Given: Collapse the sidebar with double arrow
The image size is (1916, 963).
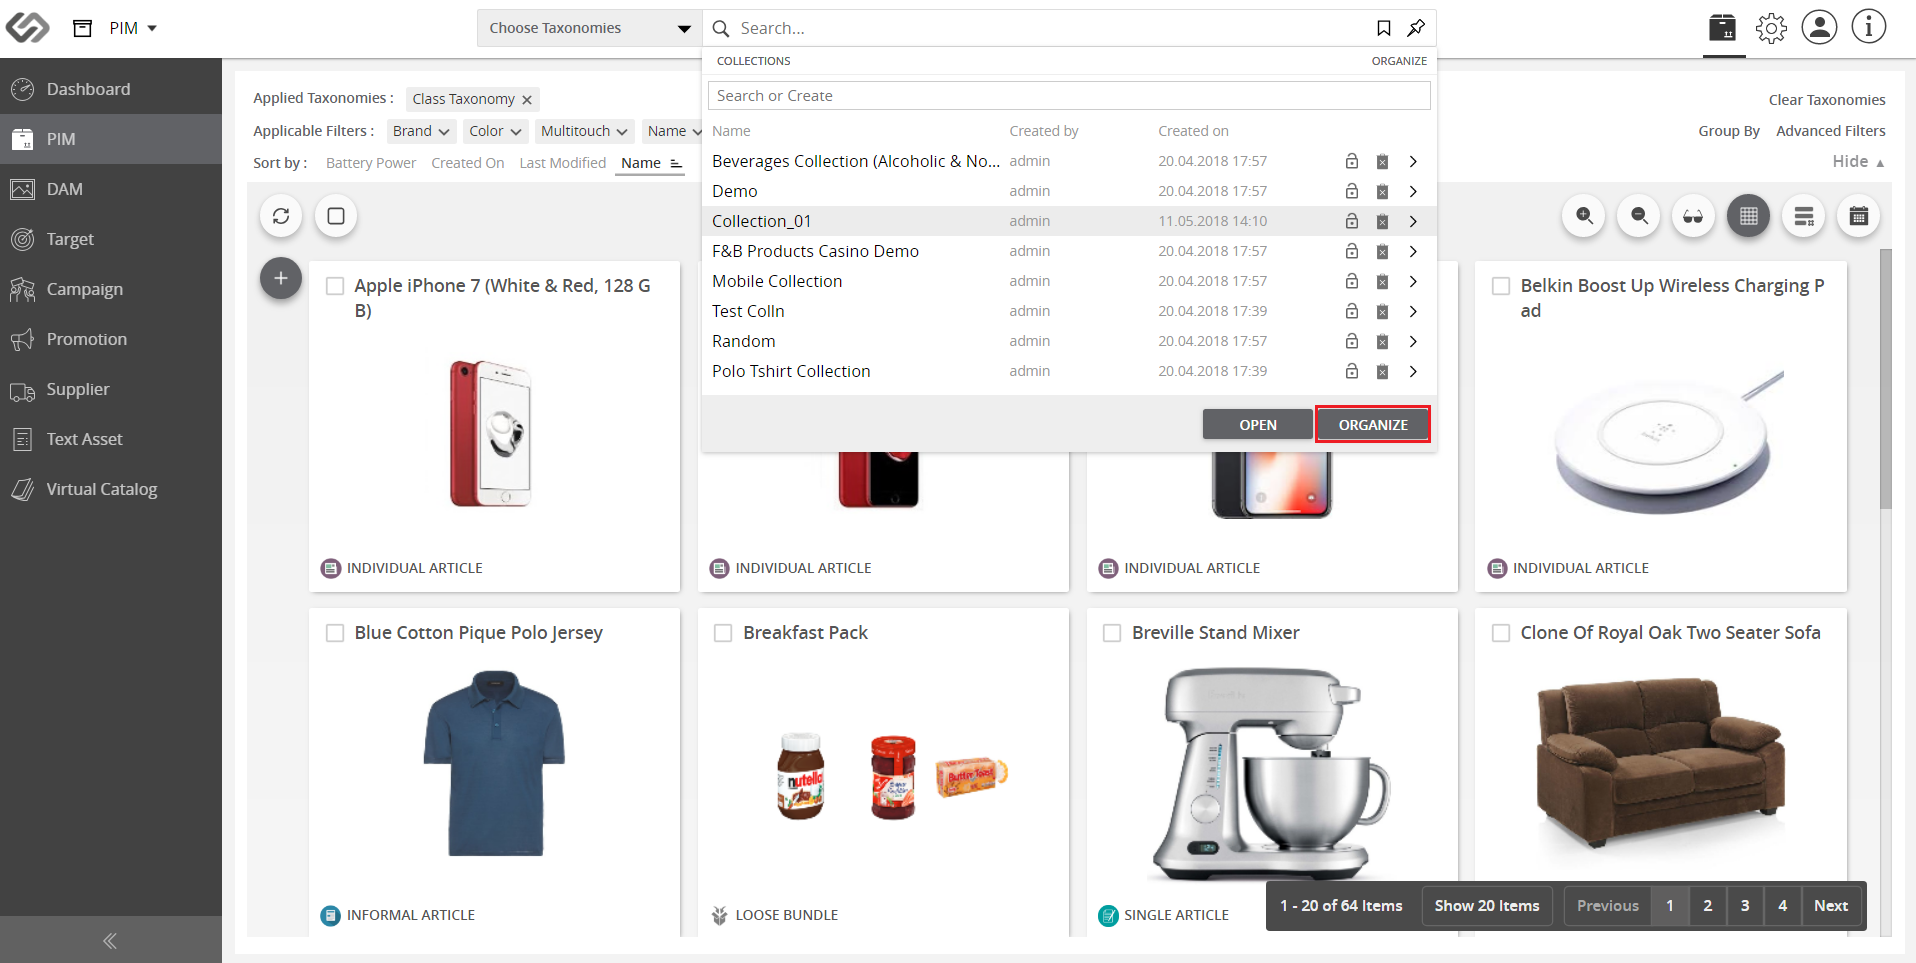Looking at the screenshot, I should (110, 940).
